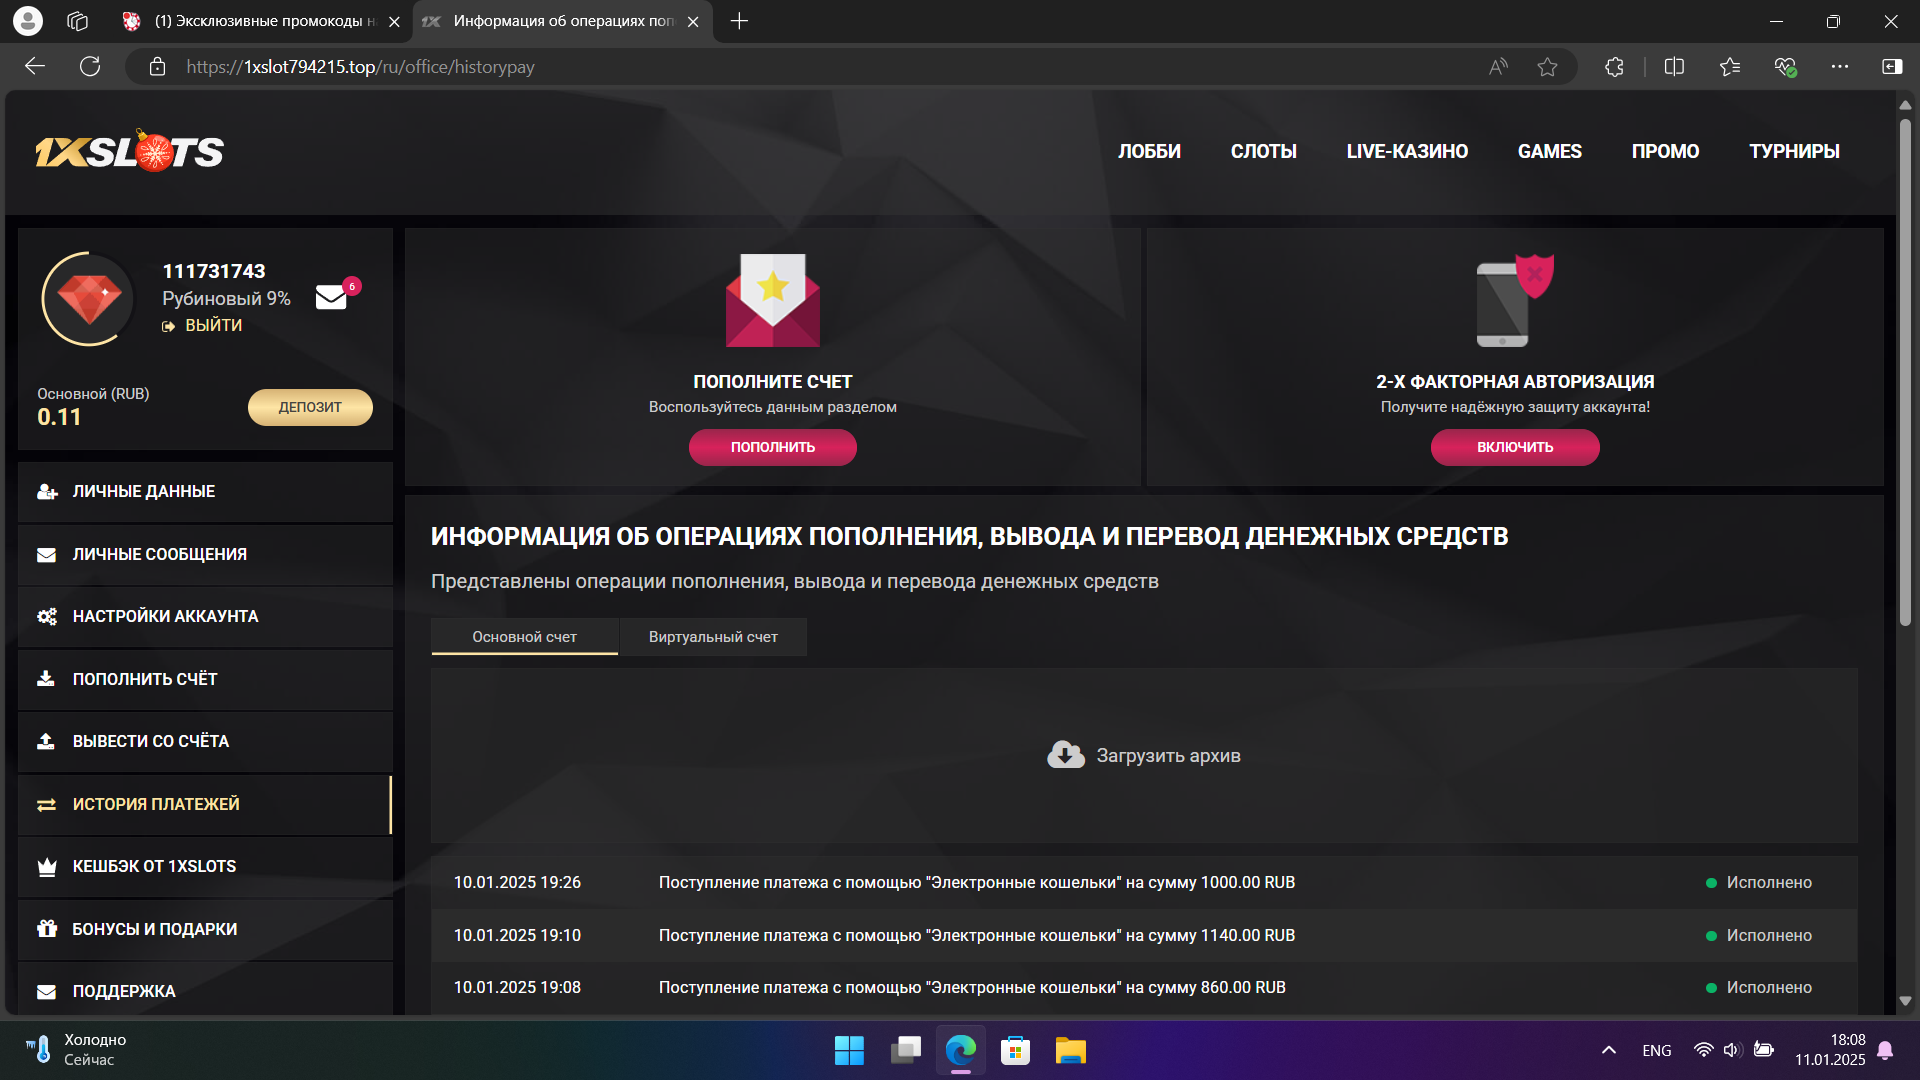This screenshot has width=1920, height=1080.
Task: Open История платежей transfer arrows icon
Action: 47,803
